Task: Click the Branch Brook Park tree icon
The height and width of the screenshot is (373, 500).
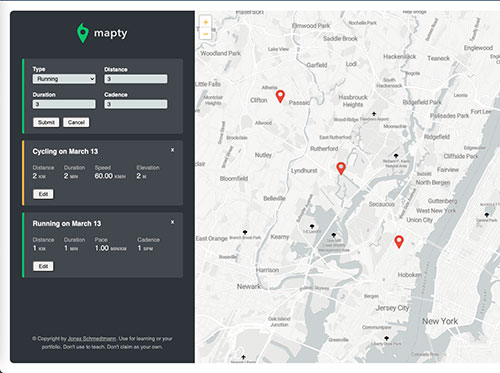Action: point(245,232)
